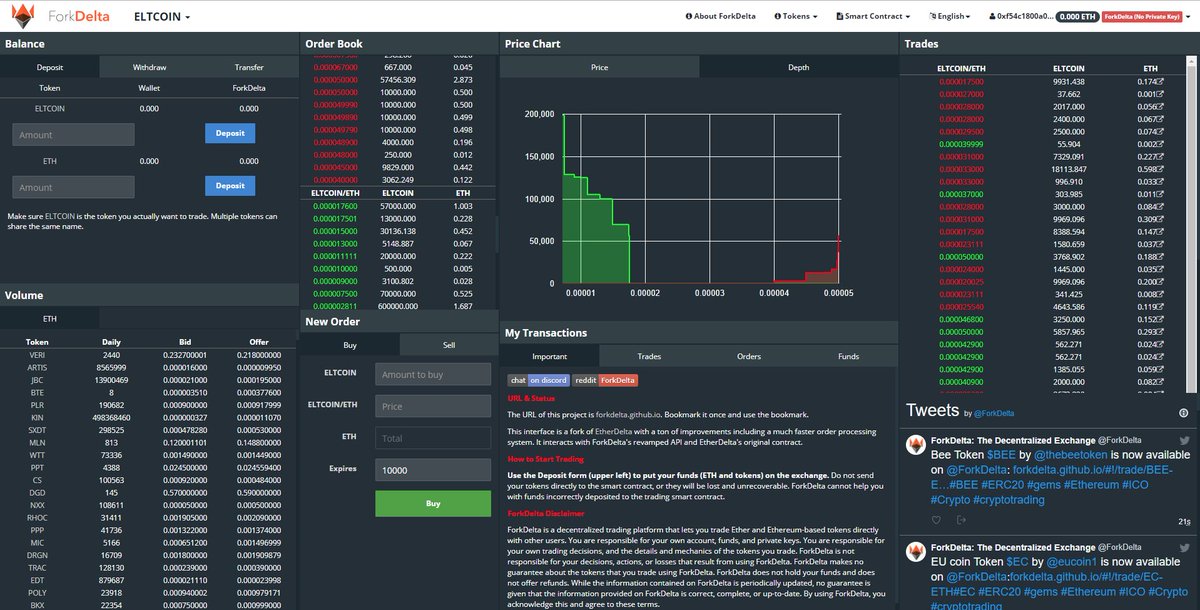Select the Important tab in My Transactions
Viewport: 1200px width, 610px height.
pos(549,356)
